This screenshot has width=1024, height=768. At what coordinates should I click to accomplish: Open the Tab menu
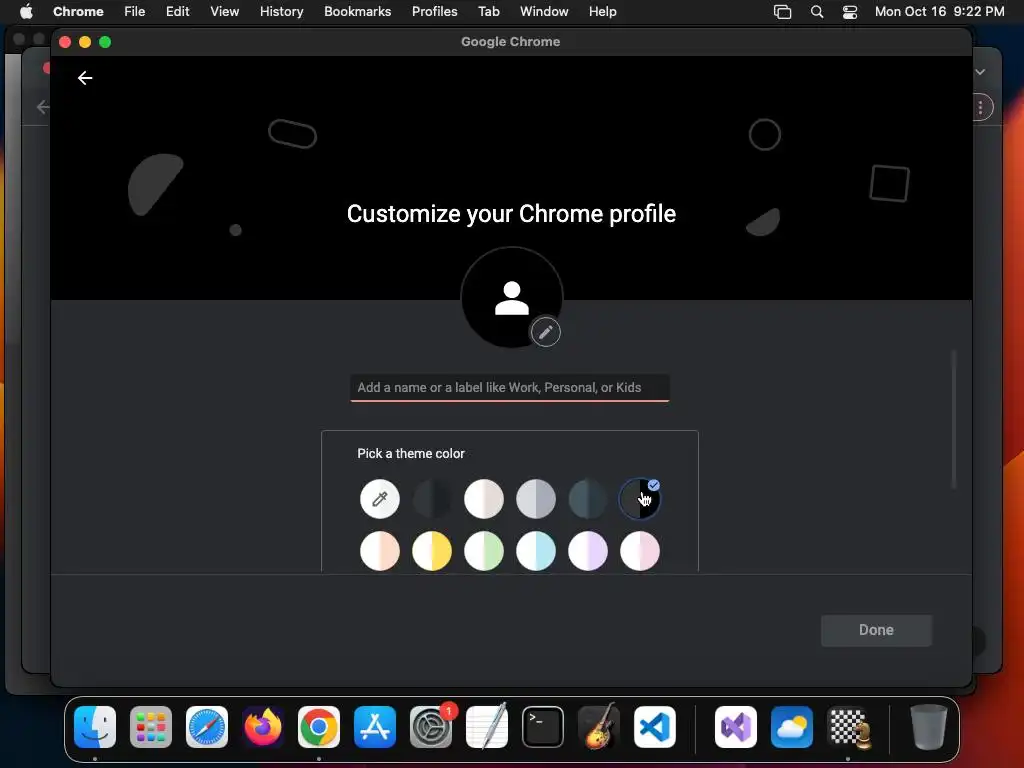point(488,11)
